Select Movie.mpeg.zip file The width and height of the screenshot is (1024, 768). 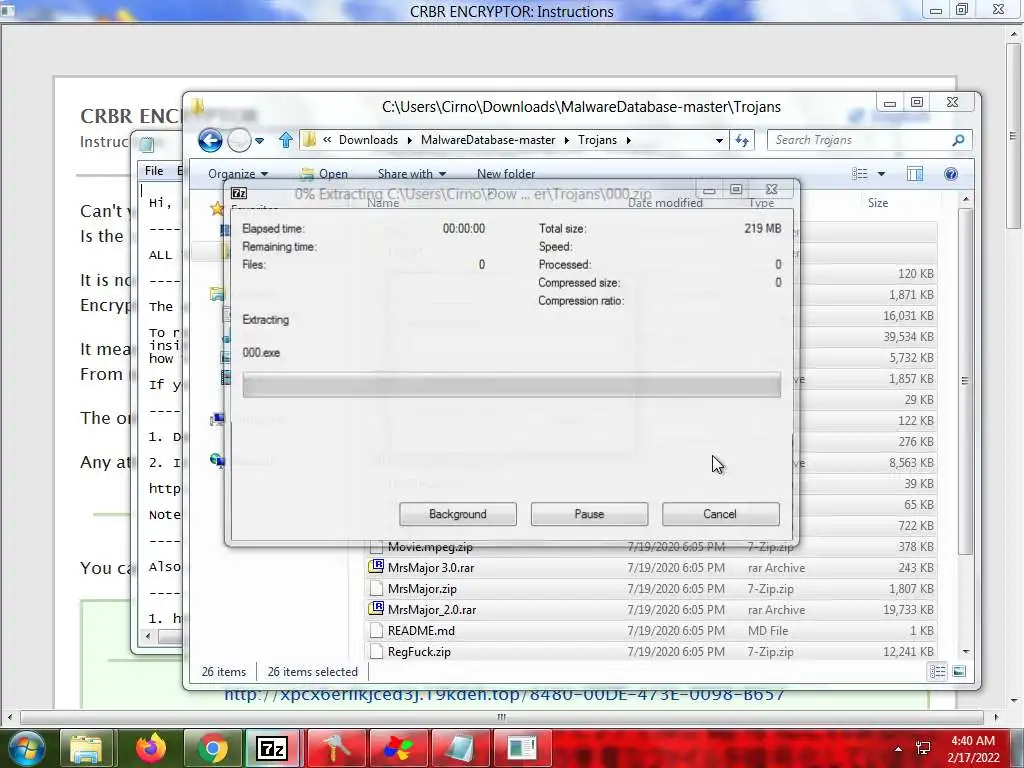(651, 547)
